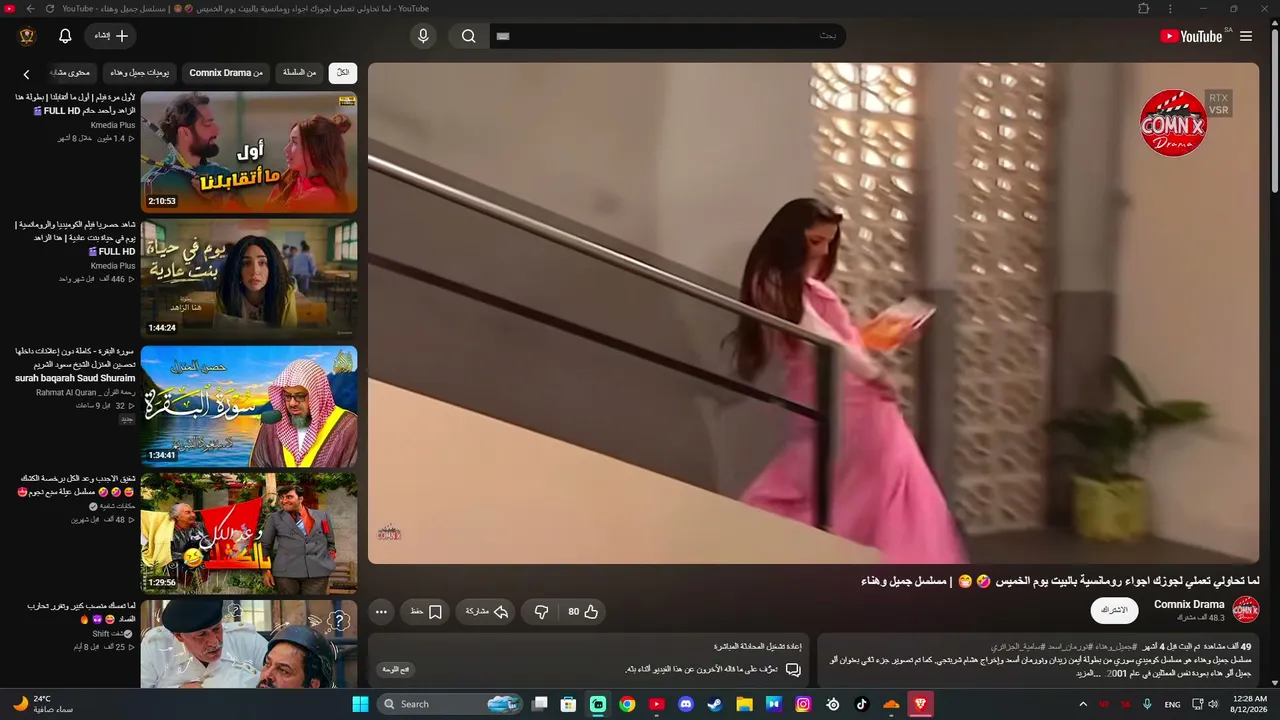The width and height of the screenshot is (1280, 720).
Task: Go back with browser back arrow
Action: (x=30, y=9)
